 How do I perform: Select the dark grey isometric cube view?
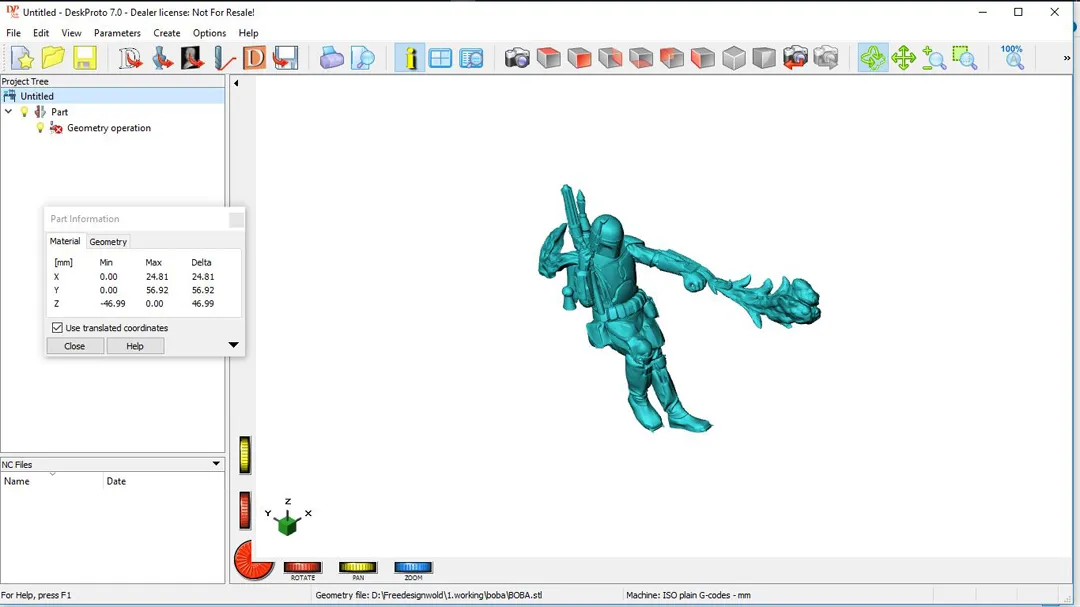click(x=764, y=58)
